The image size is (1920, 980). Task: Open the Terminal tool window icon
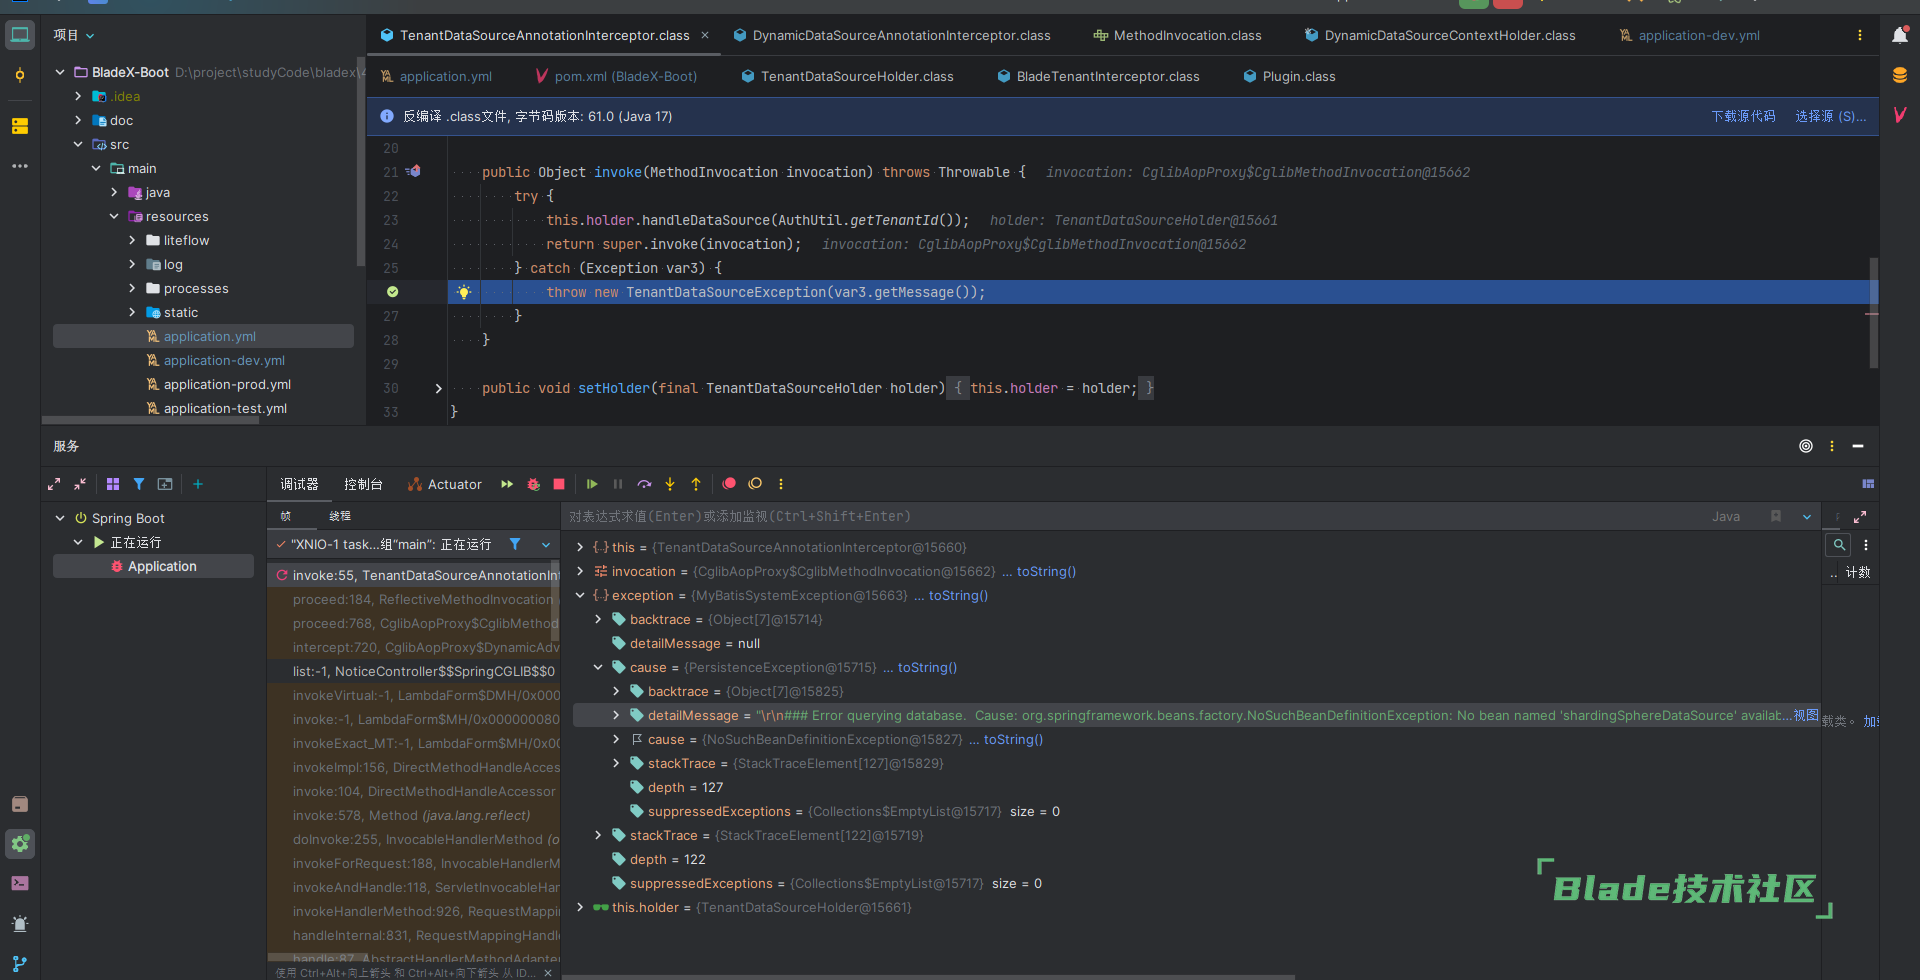click(x=20, y=883)
